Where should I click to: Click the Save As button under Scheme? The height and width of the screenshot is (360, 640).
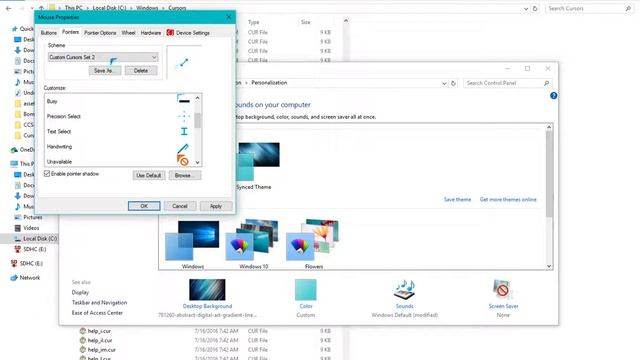pyautogui.click(x=105, y=71)
